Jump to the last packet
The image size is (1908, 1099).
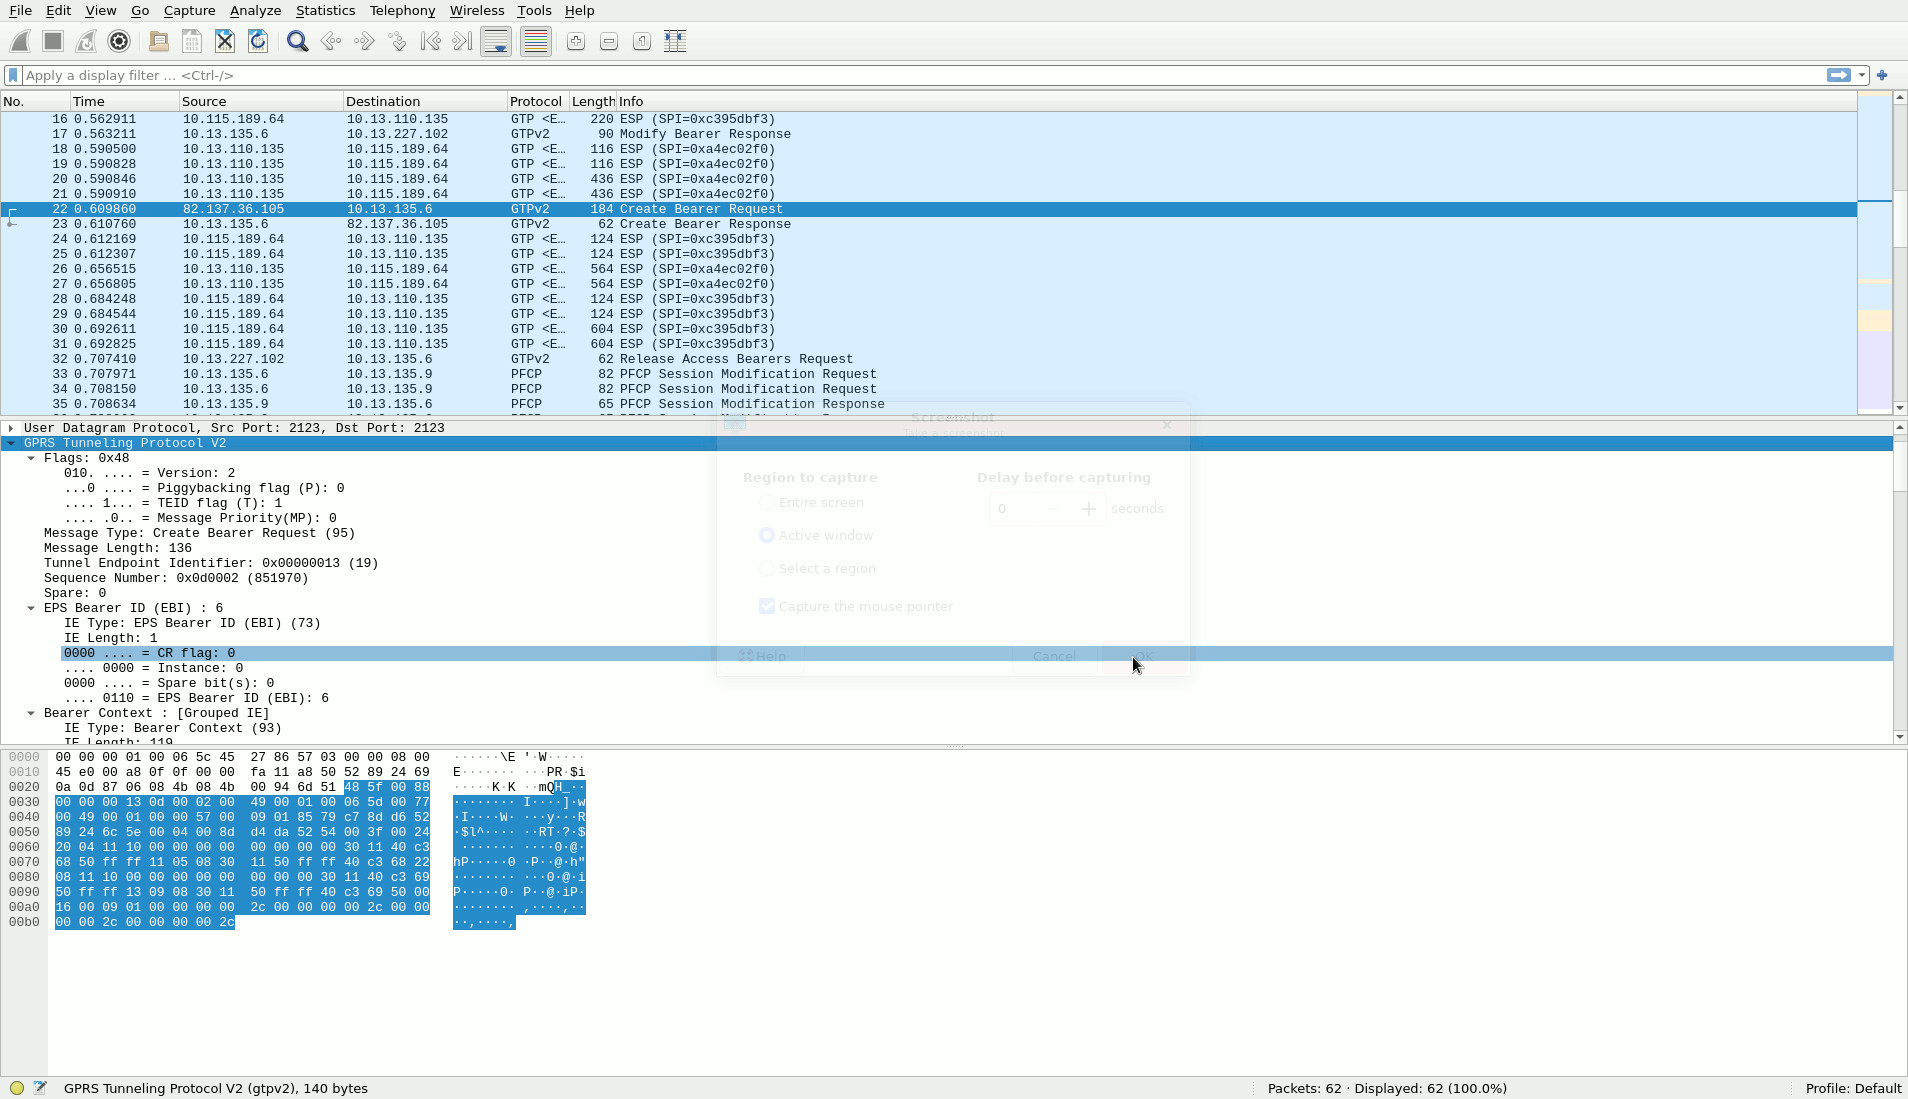462,41
